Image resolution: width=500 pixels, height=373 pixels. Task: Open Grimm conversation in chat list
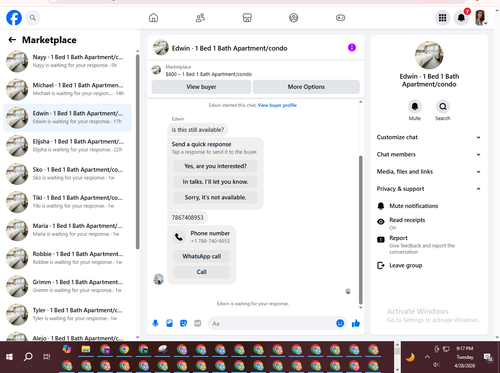68,286
